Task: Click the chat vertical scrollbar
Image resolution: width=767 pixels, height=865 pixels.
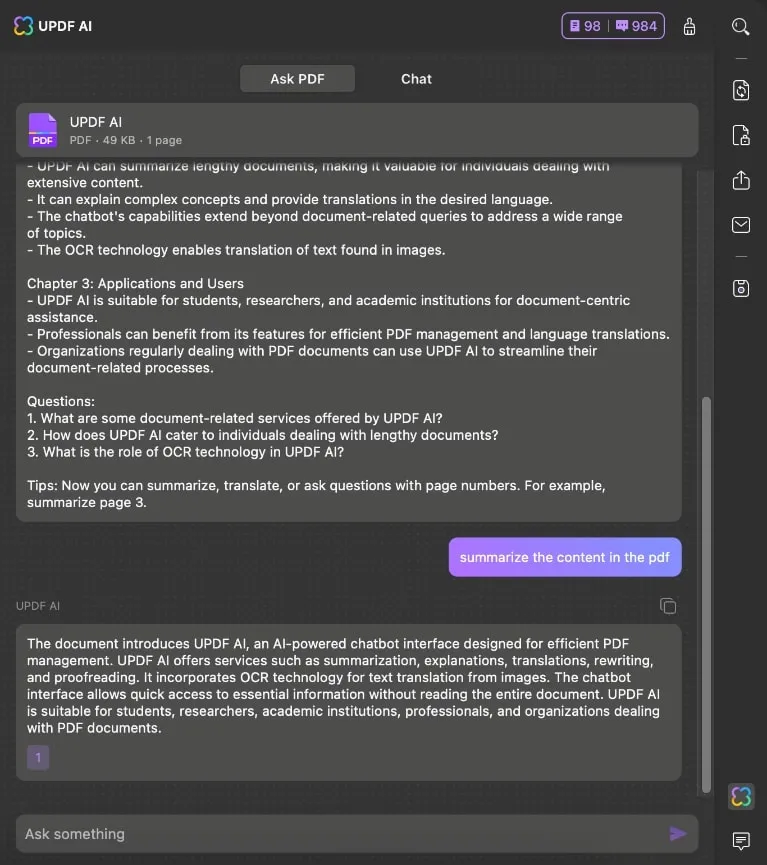Action: pos(706,595)
